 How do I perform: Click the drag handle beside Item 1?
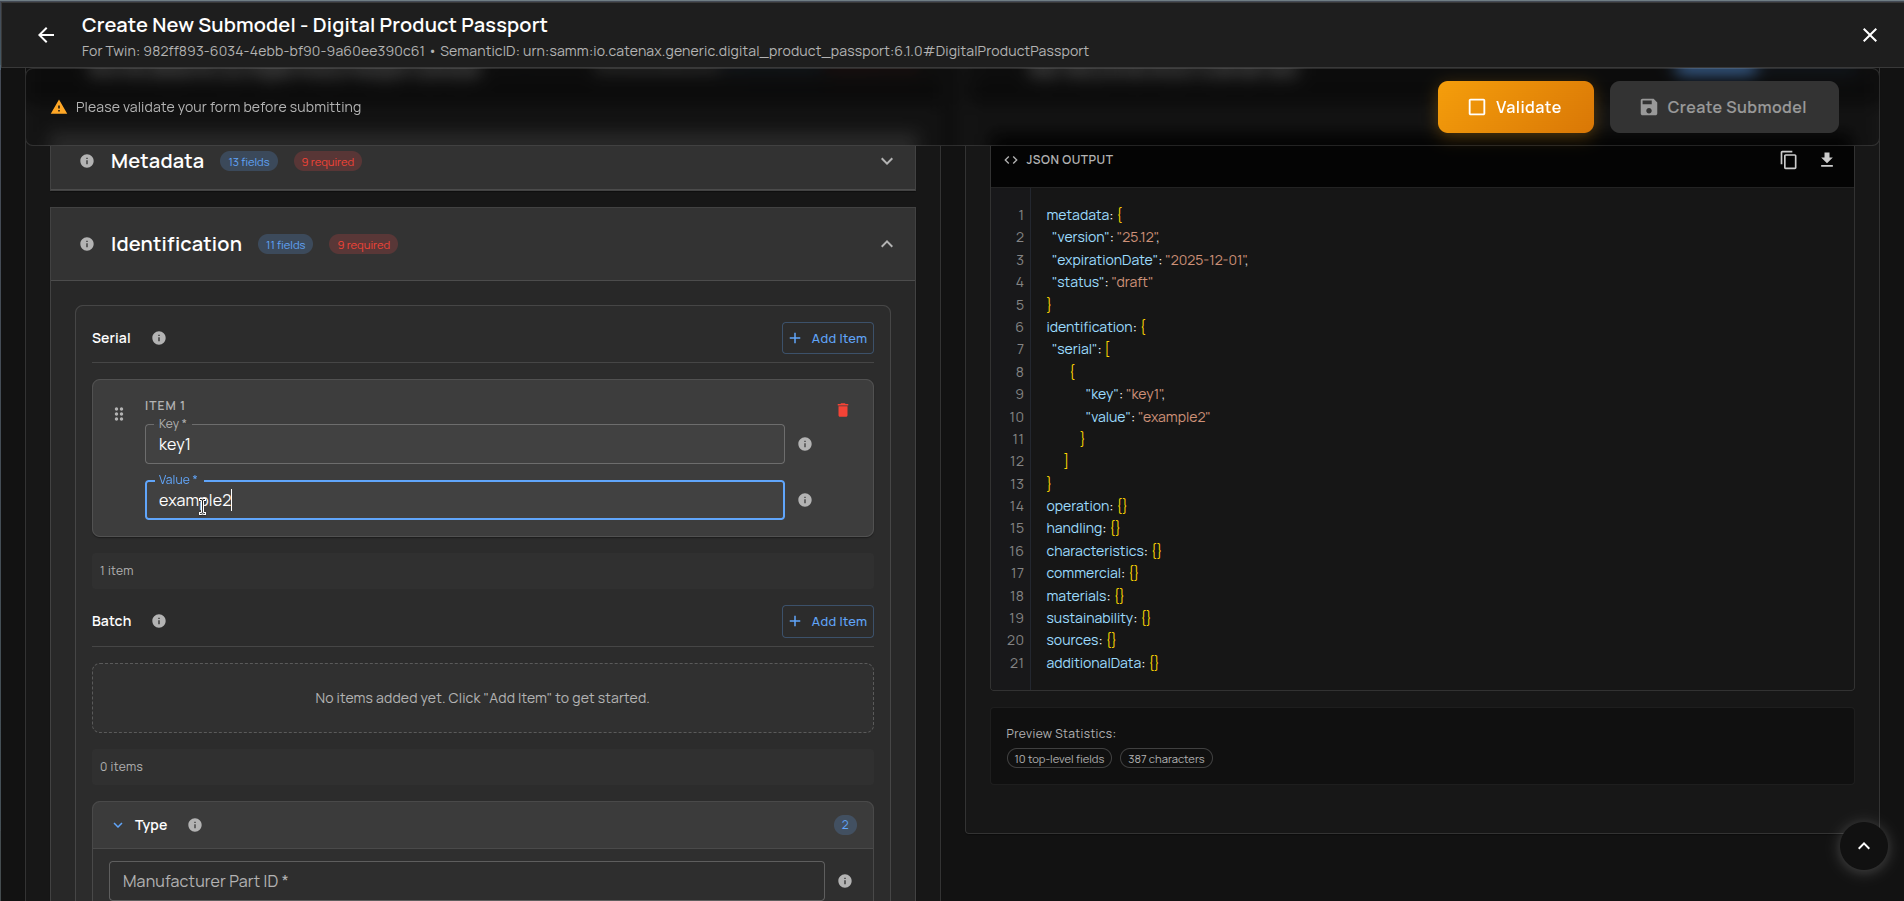click(x=118, y=413)
